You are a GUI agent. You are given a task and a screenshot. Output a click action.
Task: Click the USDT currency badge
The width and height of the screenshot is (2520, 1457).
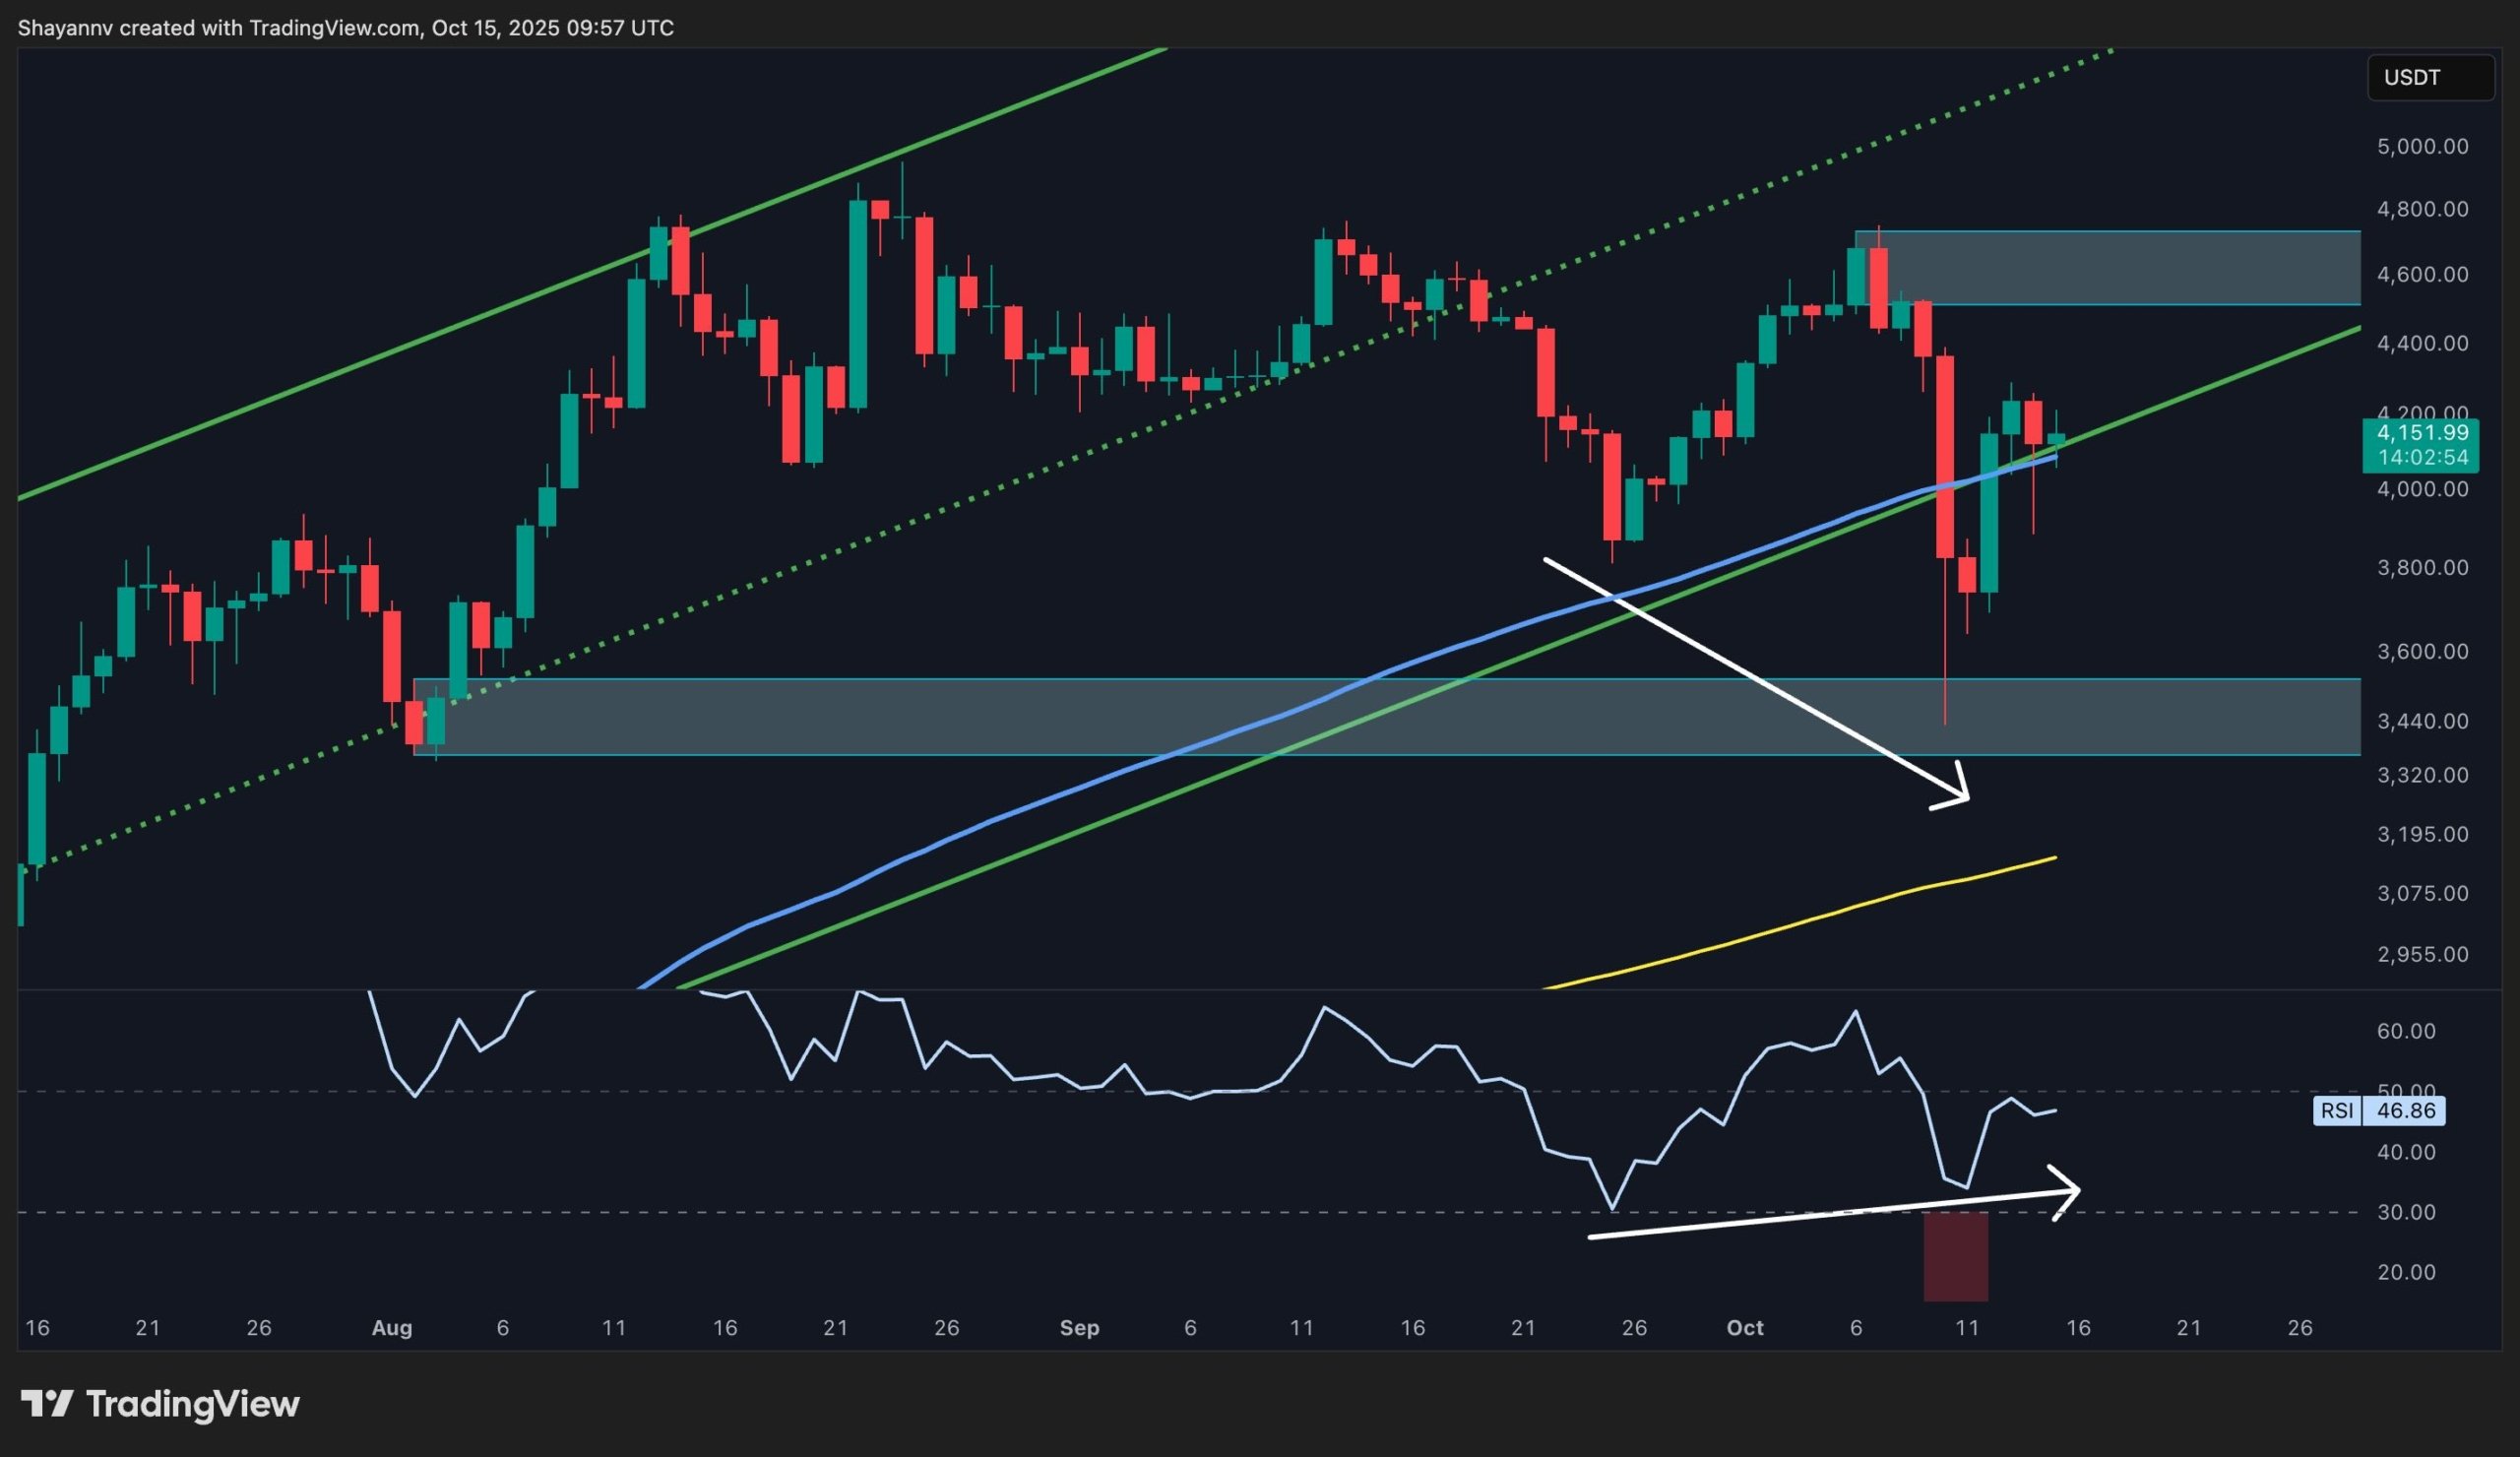(2430, 77)
